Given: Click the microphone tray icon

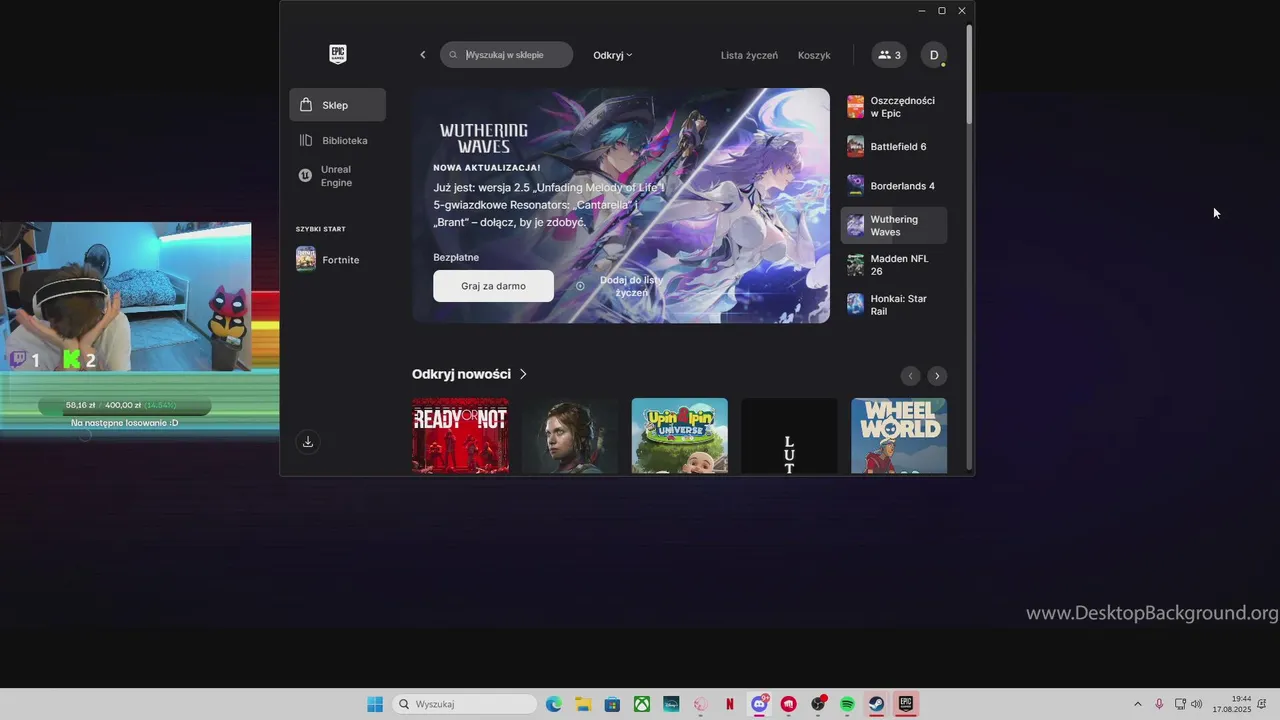Looking at the screenshot, I should click(x=1159, y=704).
